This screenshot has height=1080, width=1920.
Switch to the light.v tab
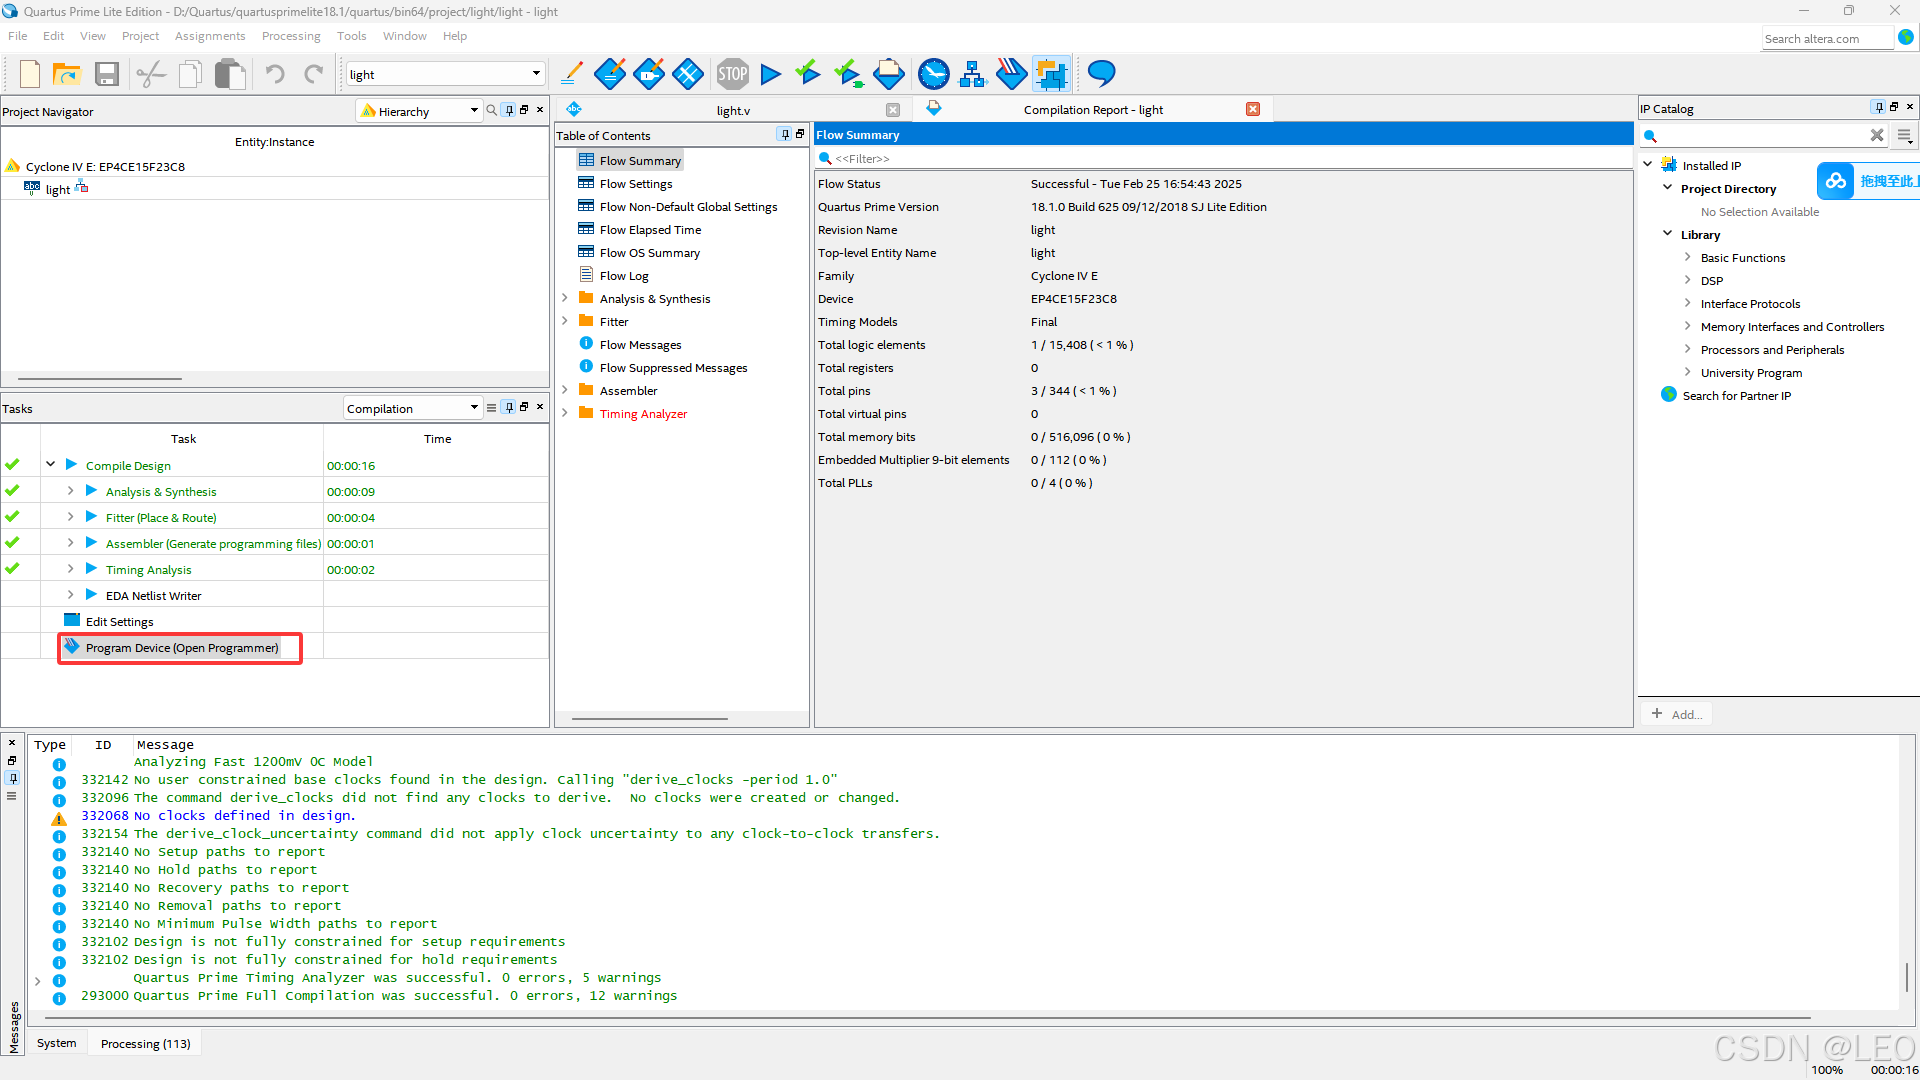[x=733, y=110]
